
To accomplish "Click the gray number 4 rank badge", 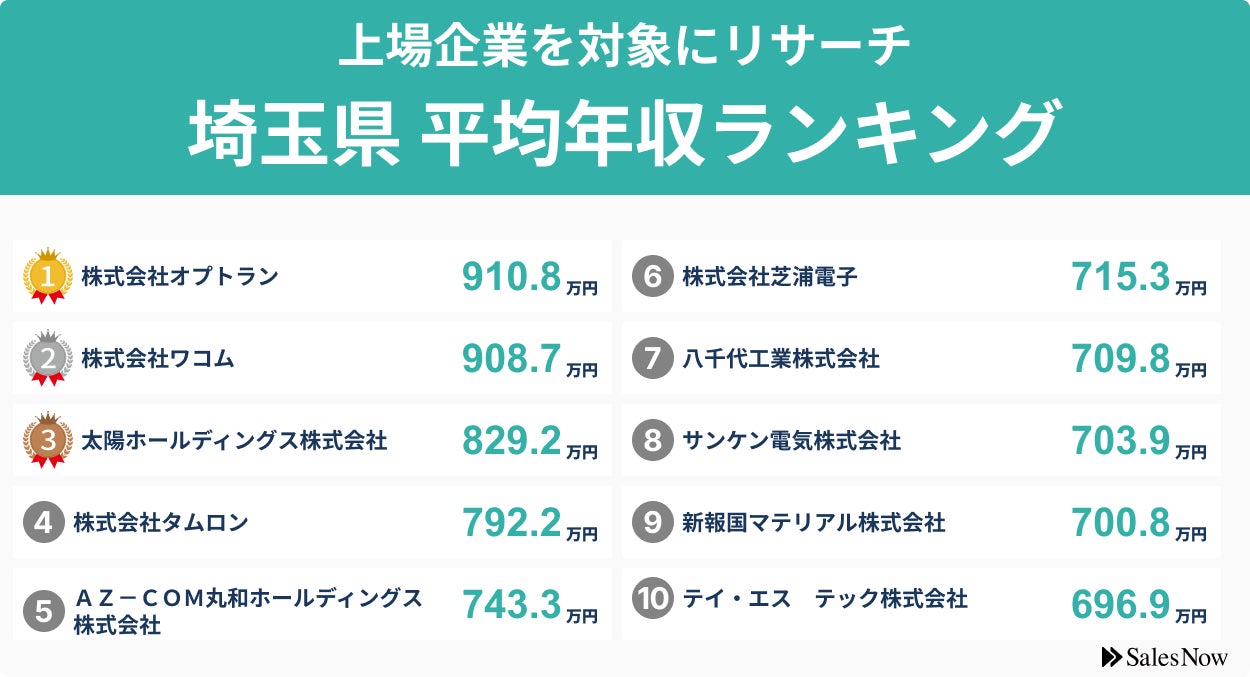I will (x=43, y=521).
